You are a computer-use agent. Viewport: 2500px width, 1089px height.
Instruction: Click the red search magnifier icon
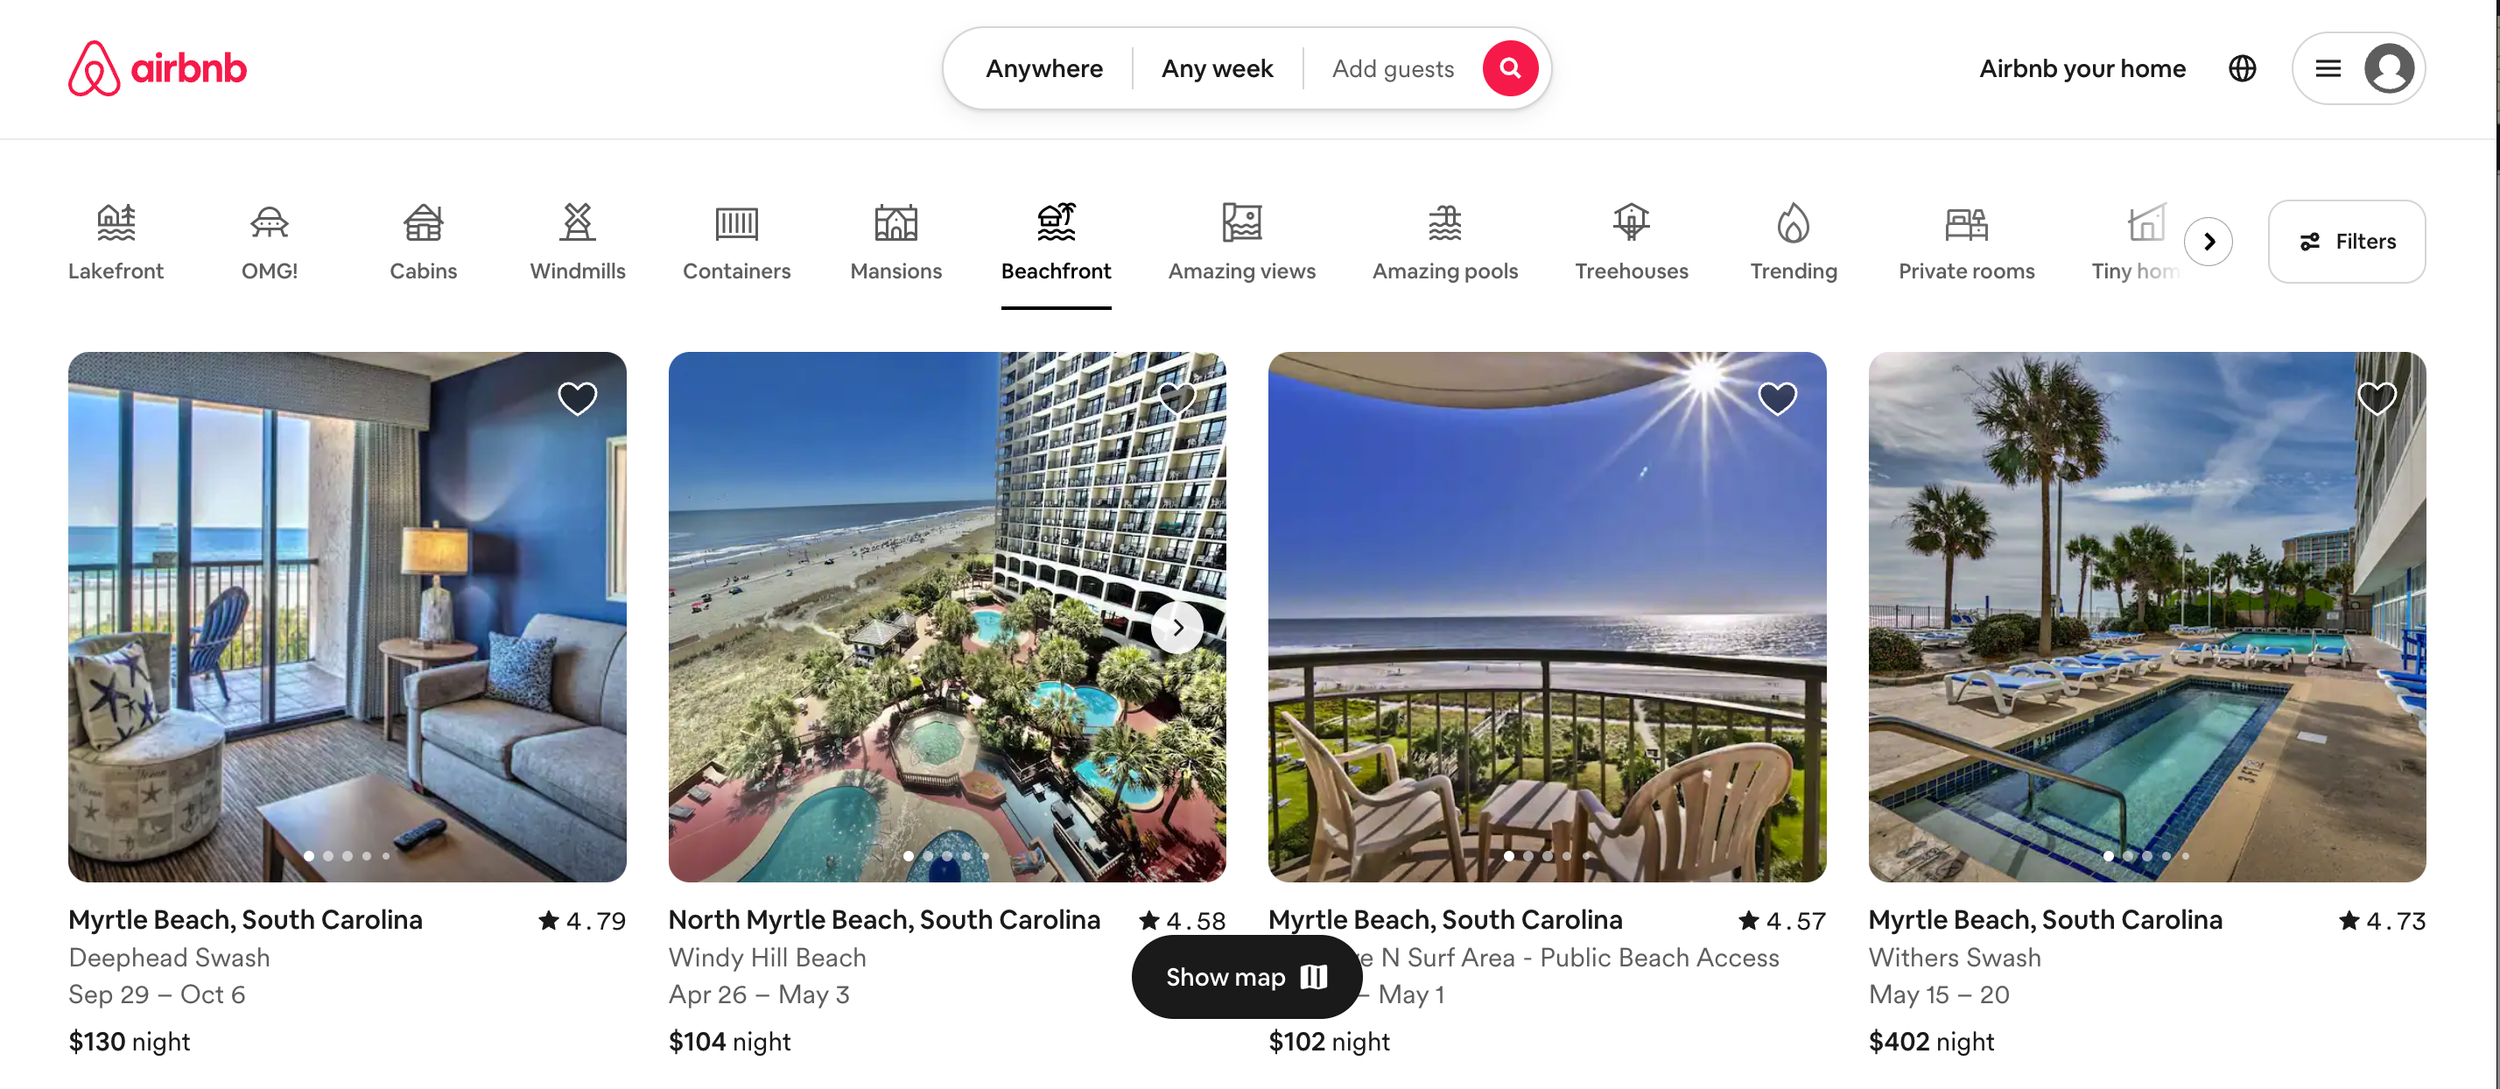[1510, 68]
